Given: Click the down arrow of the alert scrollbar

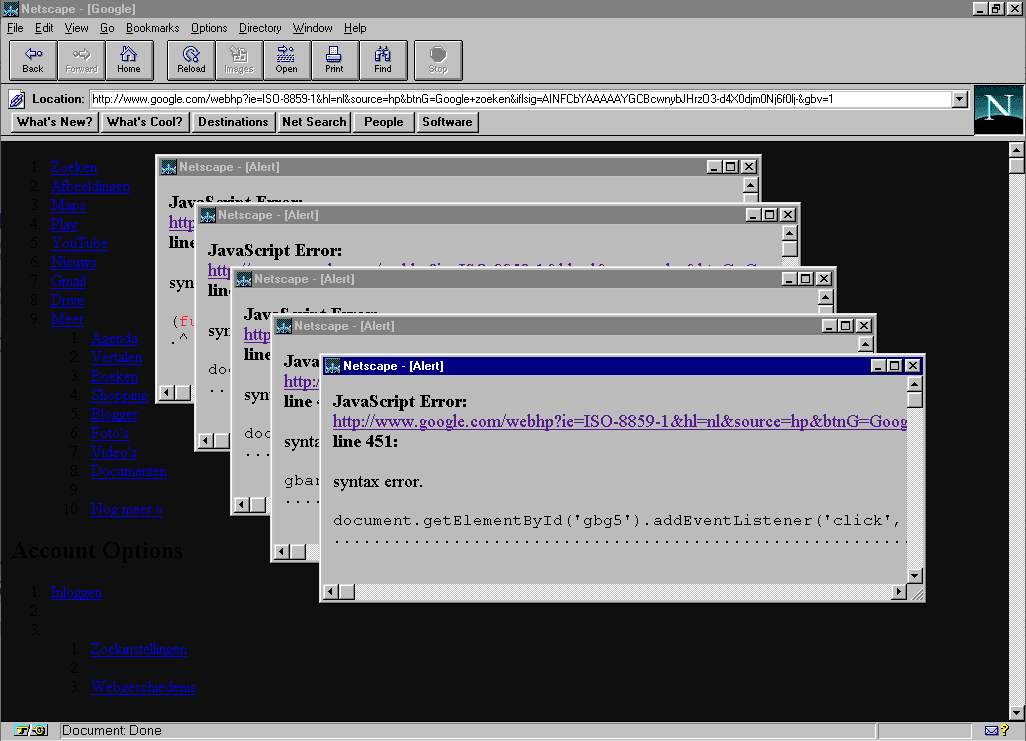Looking at the screenshot, I should (914, 574).
